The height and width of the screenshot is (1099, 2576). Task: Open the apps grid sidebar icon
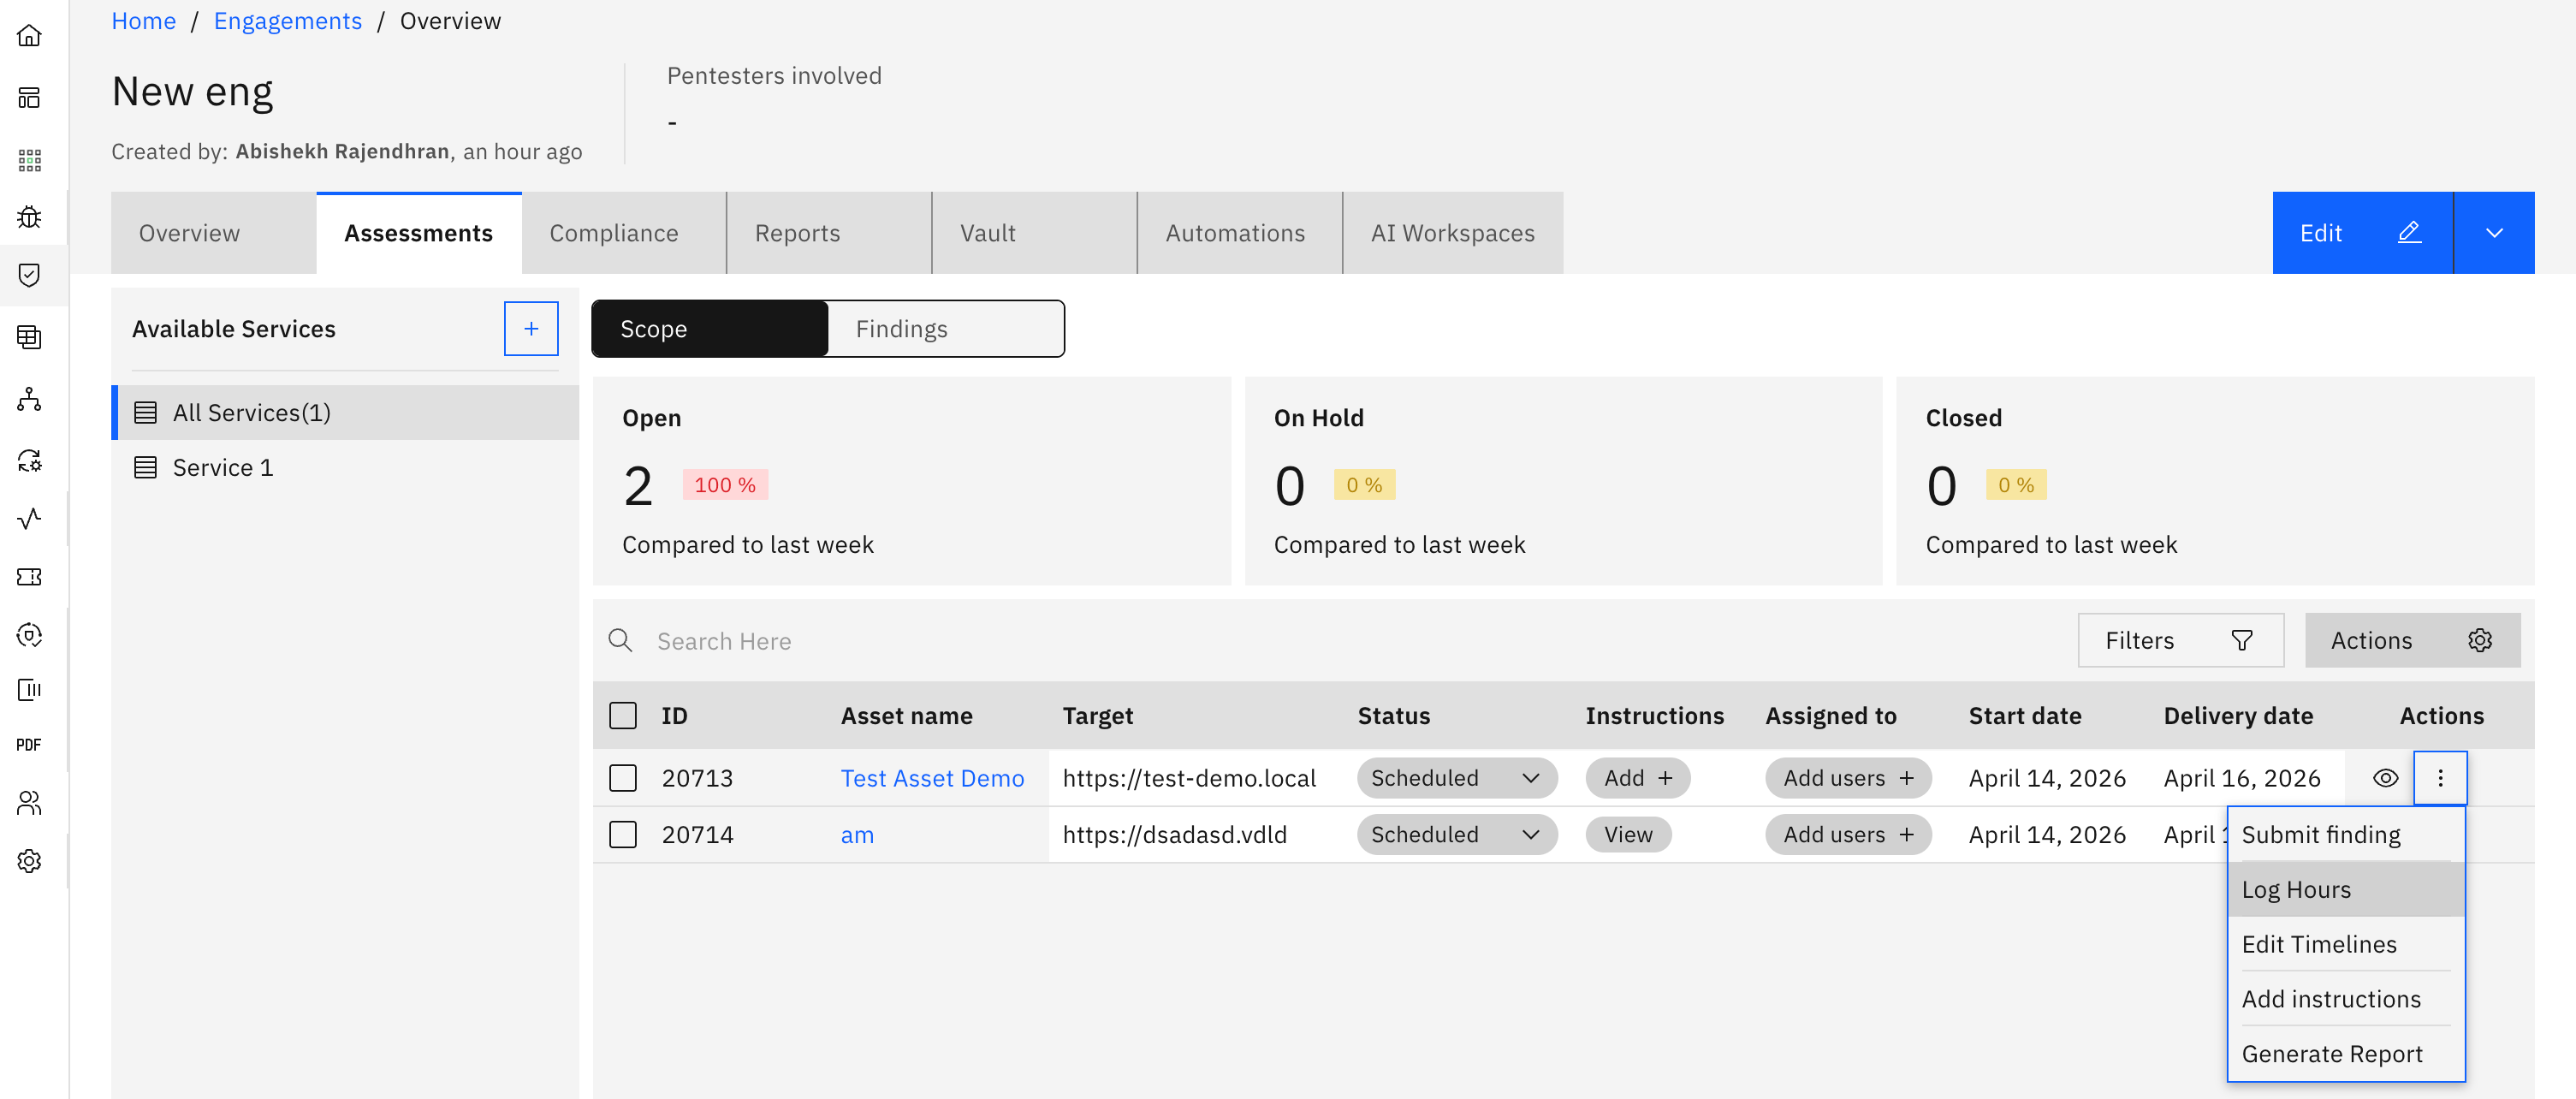(29, 160)
